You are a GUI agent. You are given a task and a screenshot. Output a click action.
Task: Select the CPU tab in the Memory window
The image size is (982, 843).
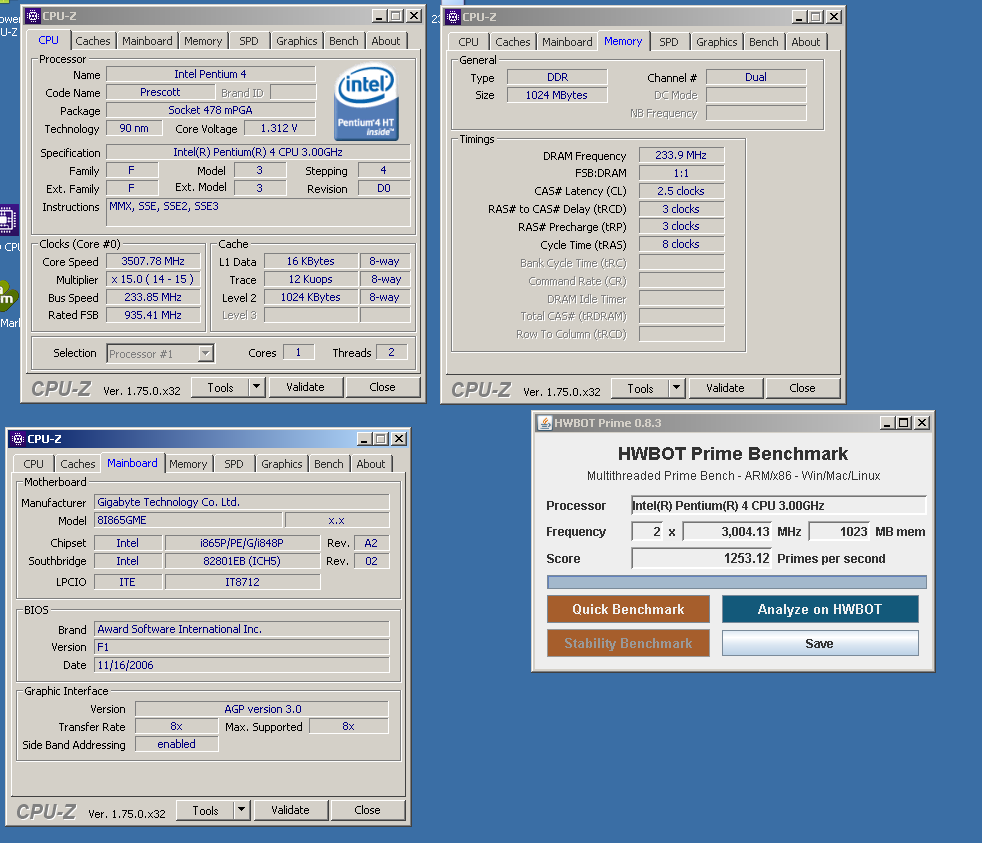pos(468,42)
